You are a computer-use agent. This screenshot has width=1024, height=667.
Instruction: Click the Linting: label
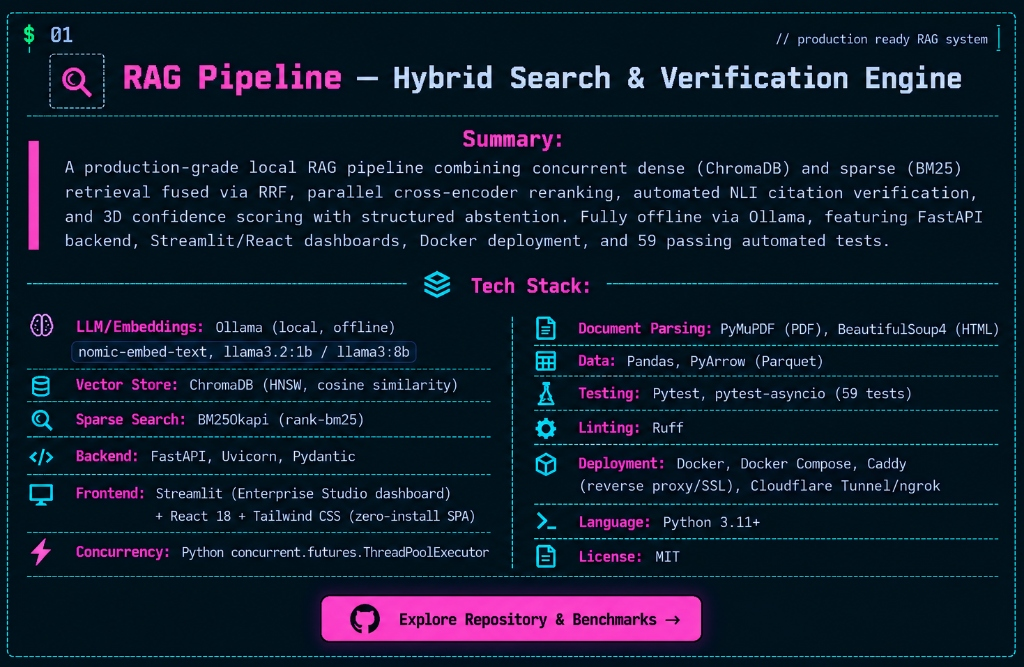(x=609, y=428)
